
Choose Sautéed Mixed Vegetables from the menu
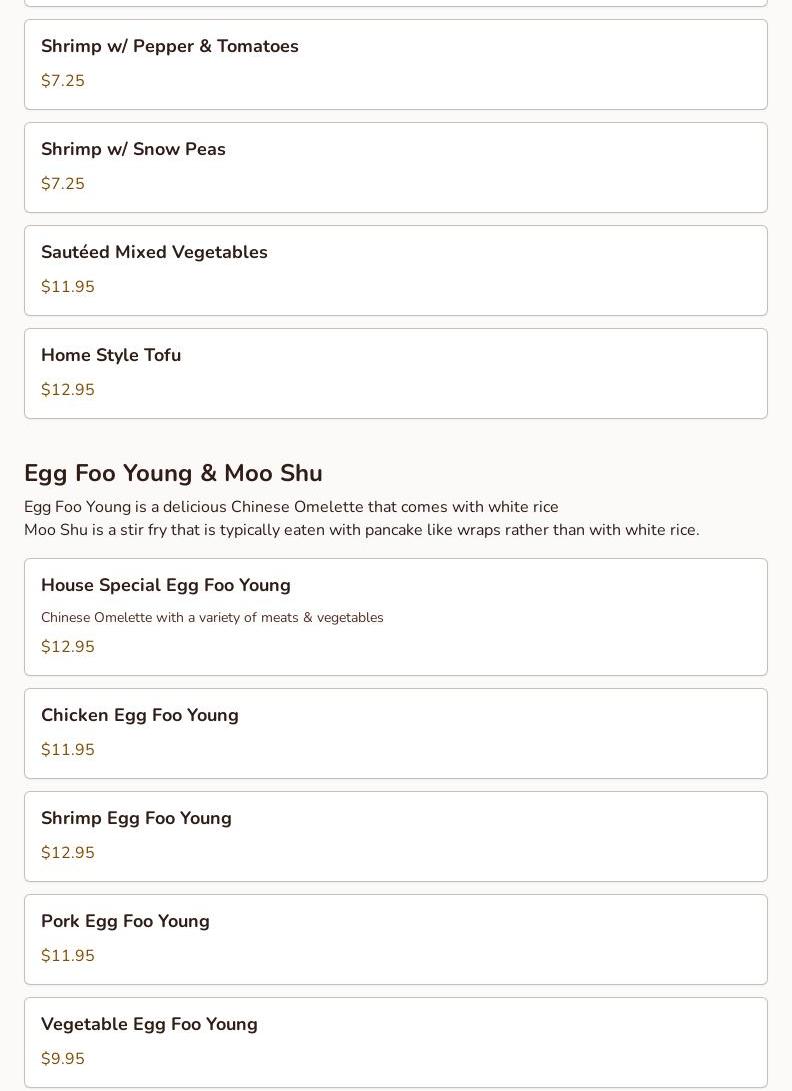pyautogui.click(x=154, y=253)
